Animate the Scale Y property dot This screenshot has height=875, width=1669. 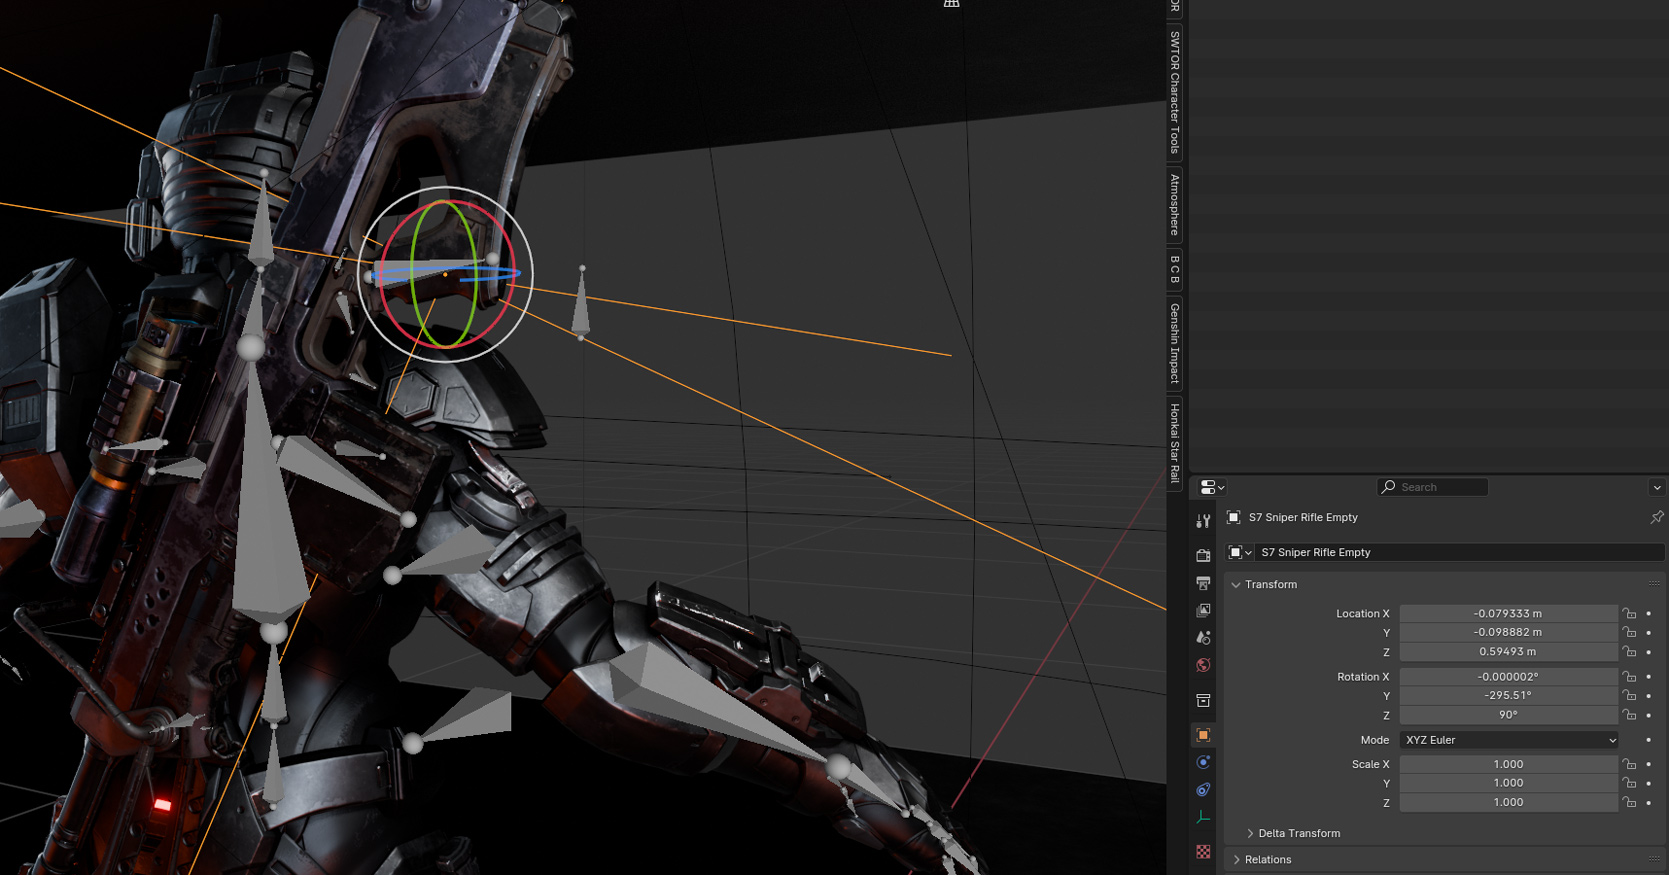point(1649,783)
